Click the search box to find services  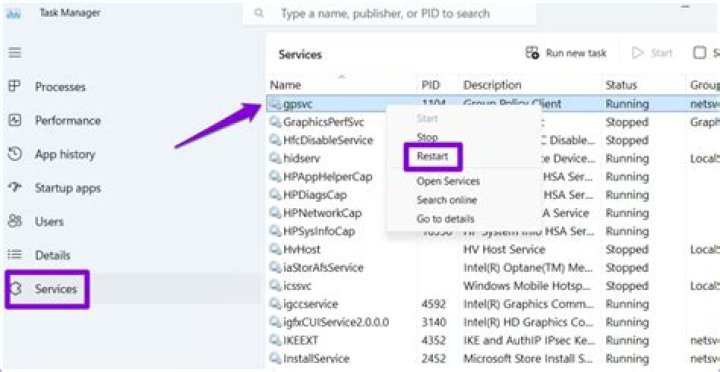(x=389, y=14)
